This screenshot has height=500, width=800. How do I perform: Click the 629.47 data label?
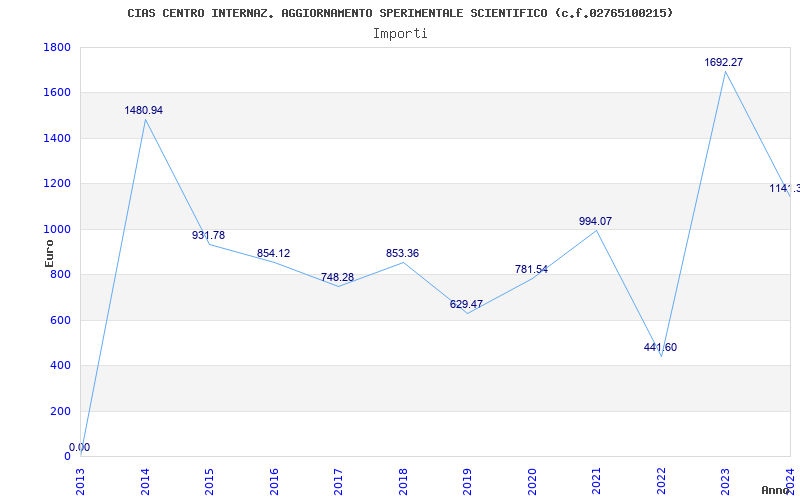pos(466,304)
